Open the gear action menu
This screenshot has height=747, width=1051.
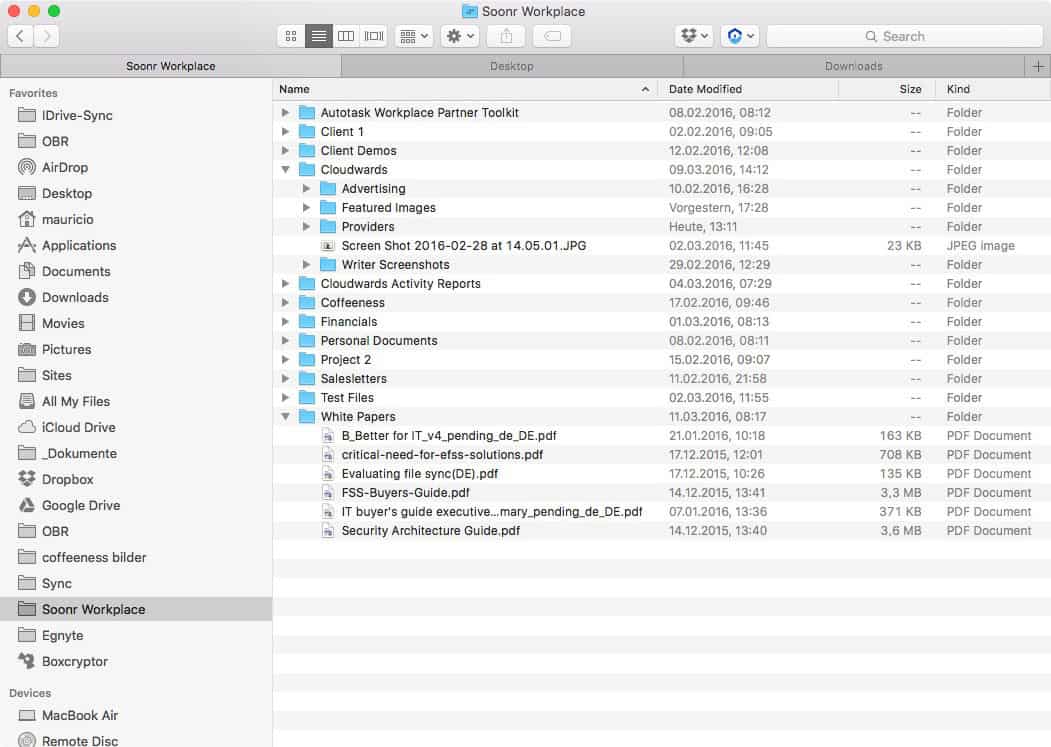[x=460, y=36]
